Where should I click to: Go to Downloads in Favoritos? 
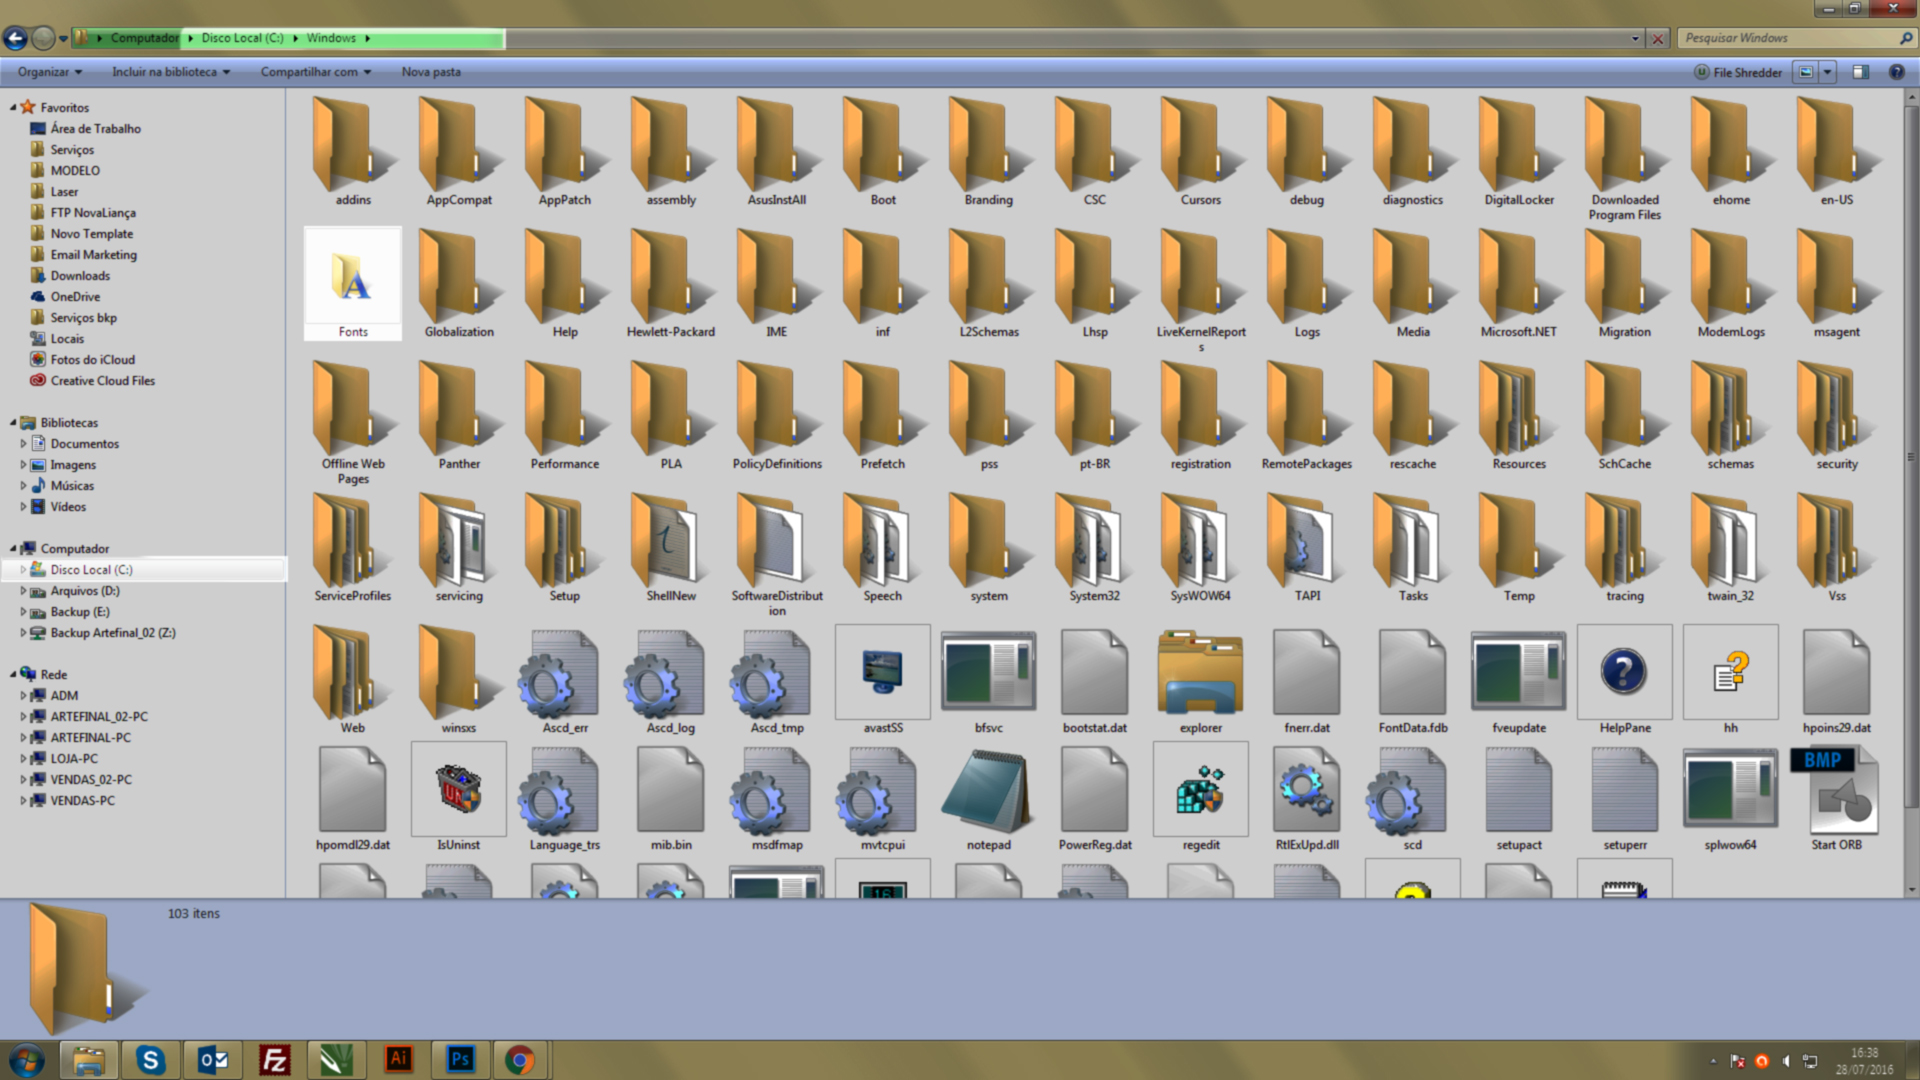[80, 276]
